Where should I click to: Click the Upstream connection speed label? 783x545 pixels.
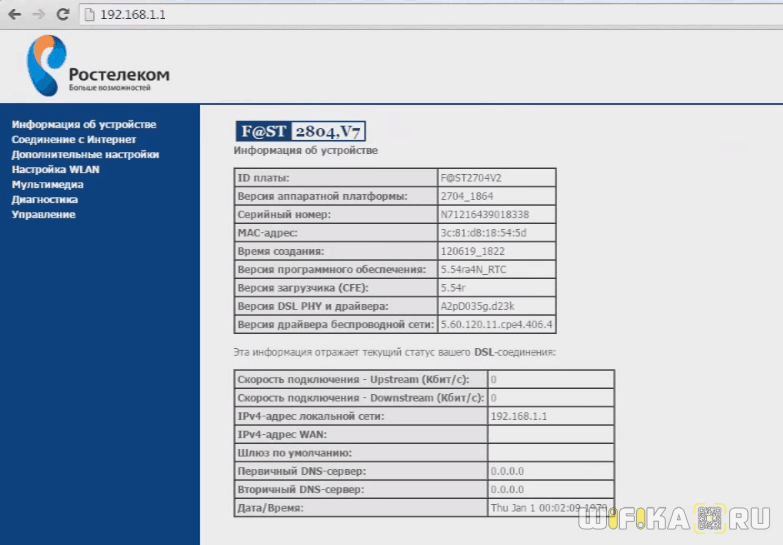click(x=353, y=379)
